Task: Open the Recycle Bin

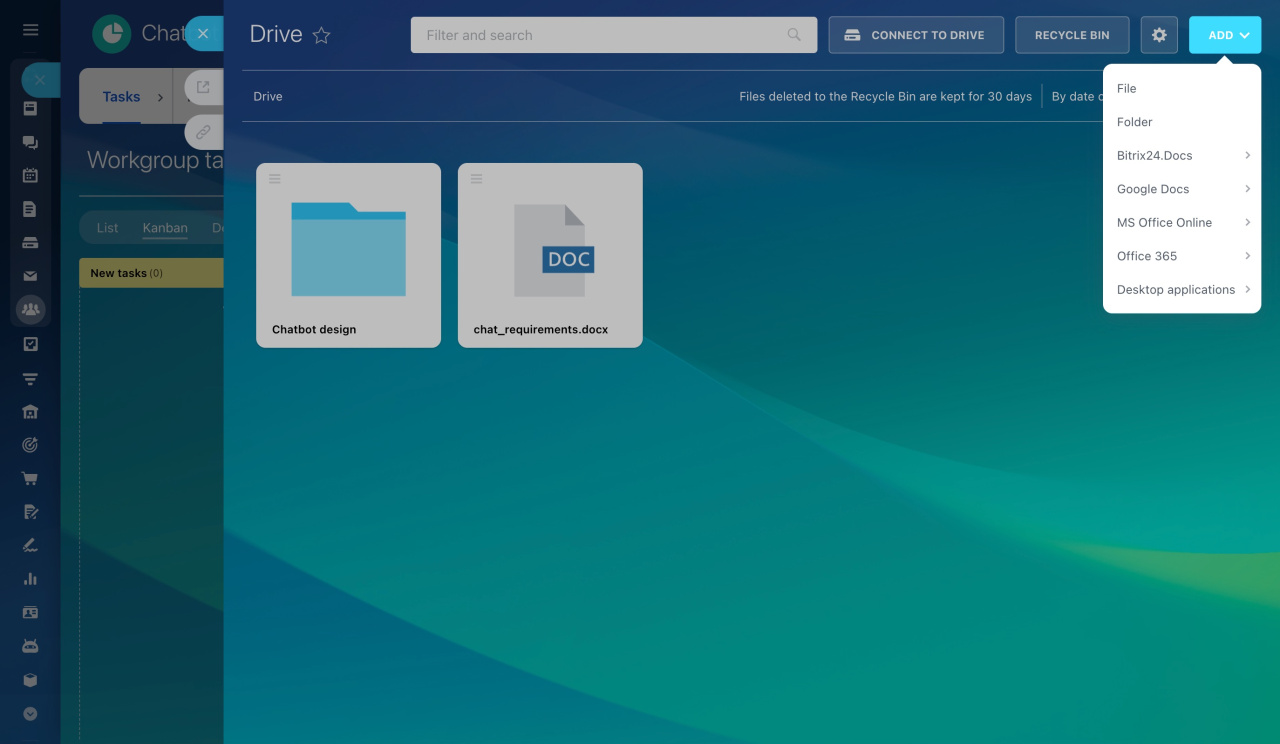Action: tap(1072, 35)
